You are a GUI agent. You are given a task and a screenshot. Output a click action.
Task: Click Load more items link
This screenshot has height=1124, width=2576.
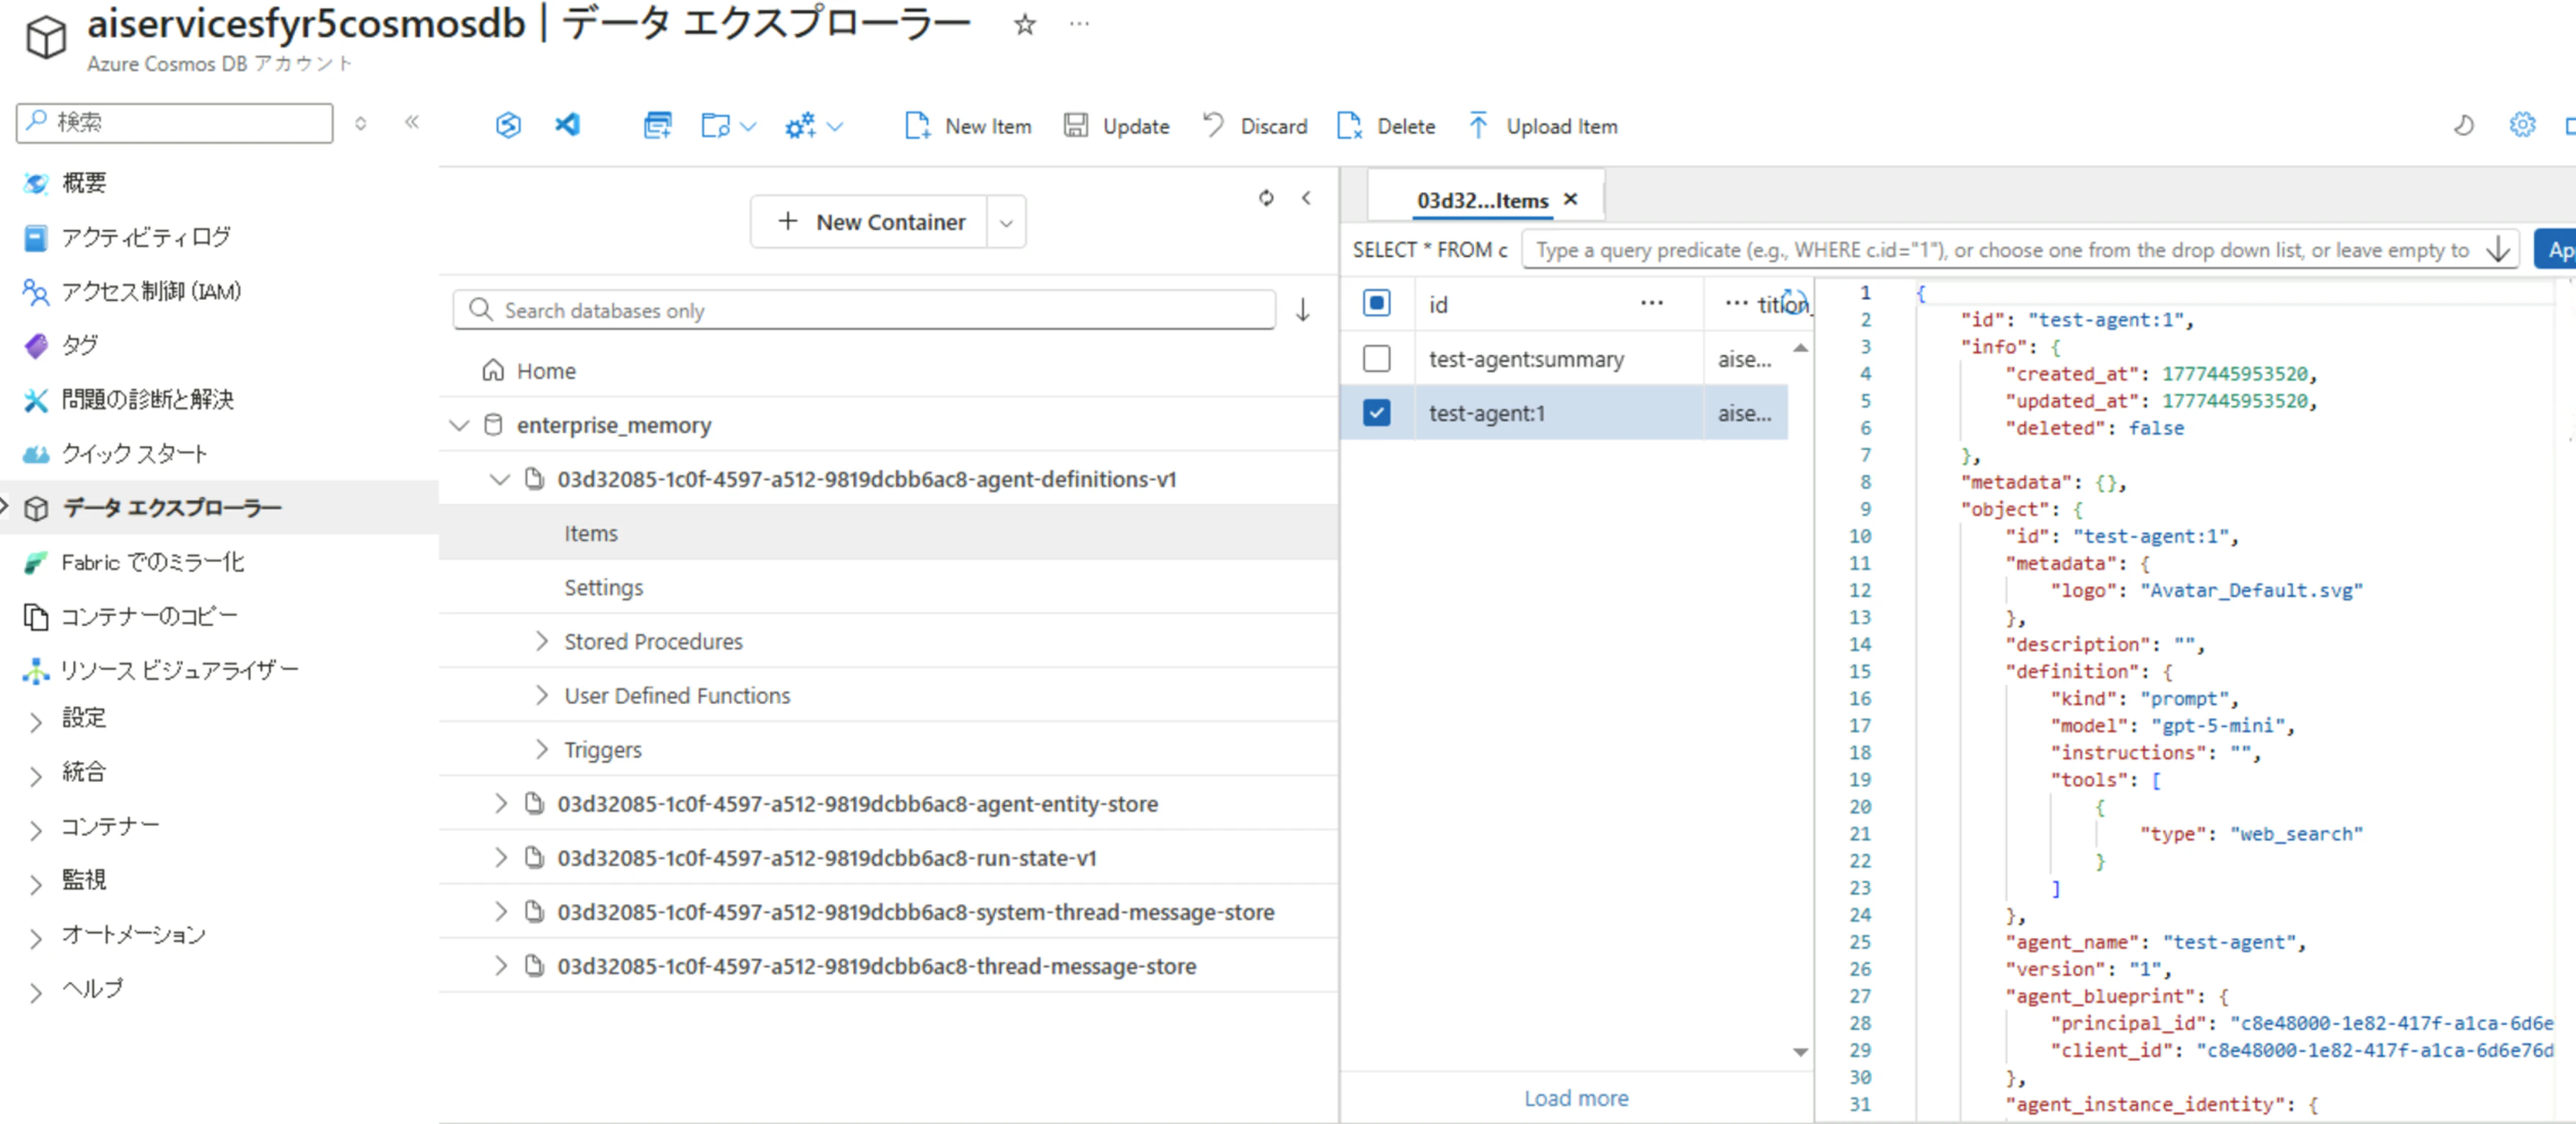[1576, 1098]
